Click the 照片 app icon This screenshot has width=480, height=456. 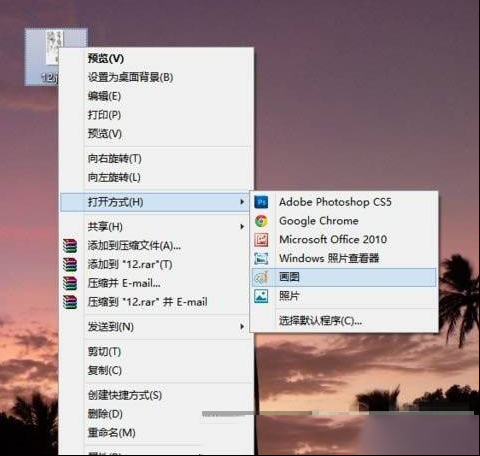[x=261, y=296]
